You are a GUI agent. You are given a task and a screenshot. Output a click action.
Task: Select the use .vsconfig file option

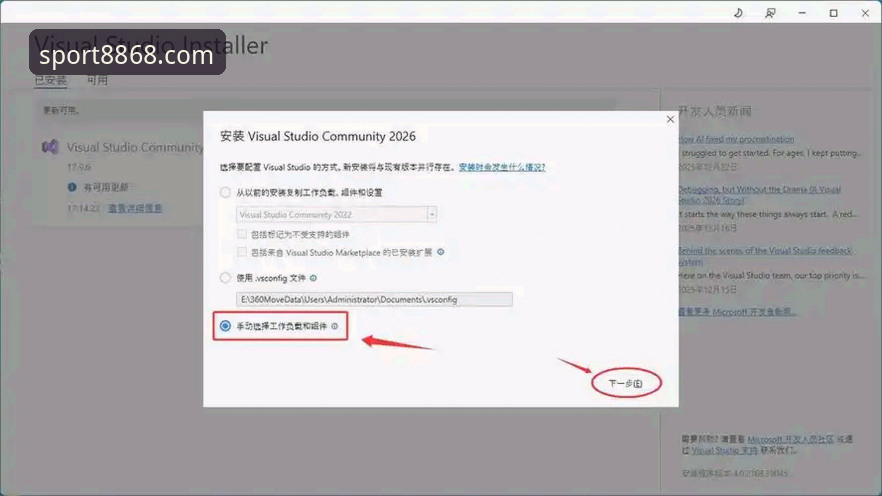(x=225, y=278)
